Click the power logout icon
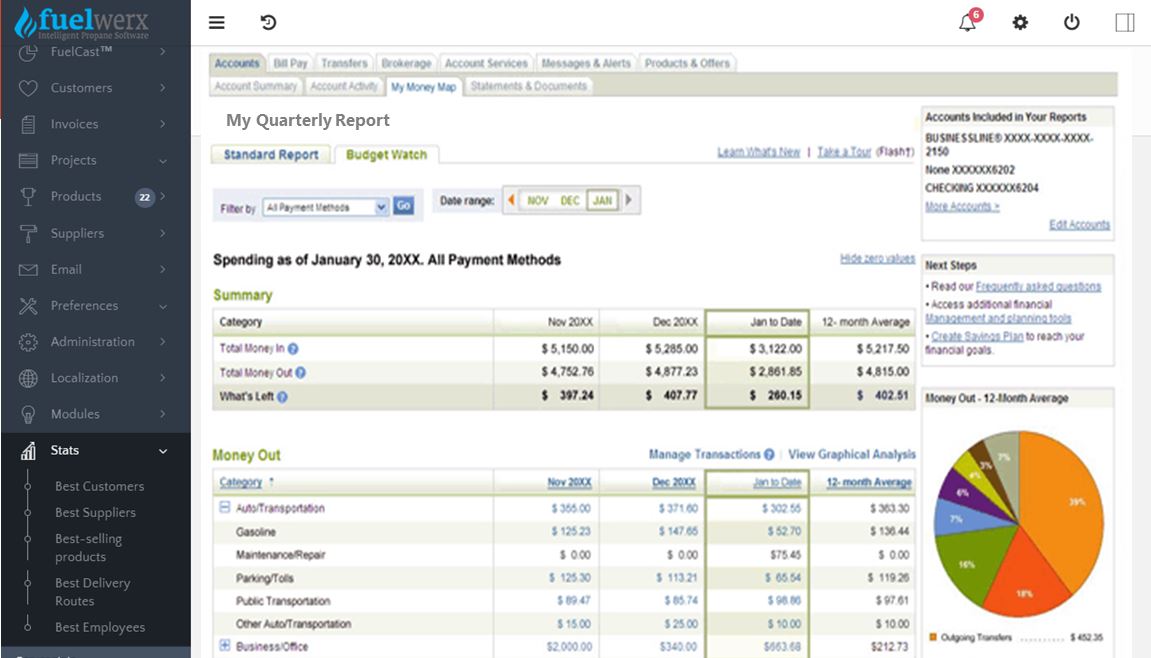 coord(1072,23)
